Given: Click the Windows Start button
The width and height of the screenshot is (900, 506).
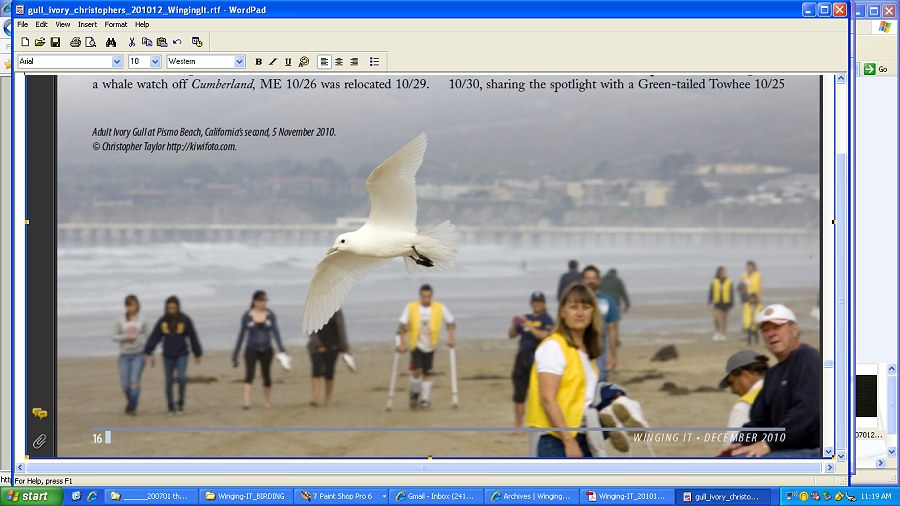Looking at the screenshot, I should pyautogui.click(x=30, y=496).
